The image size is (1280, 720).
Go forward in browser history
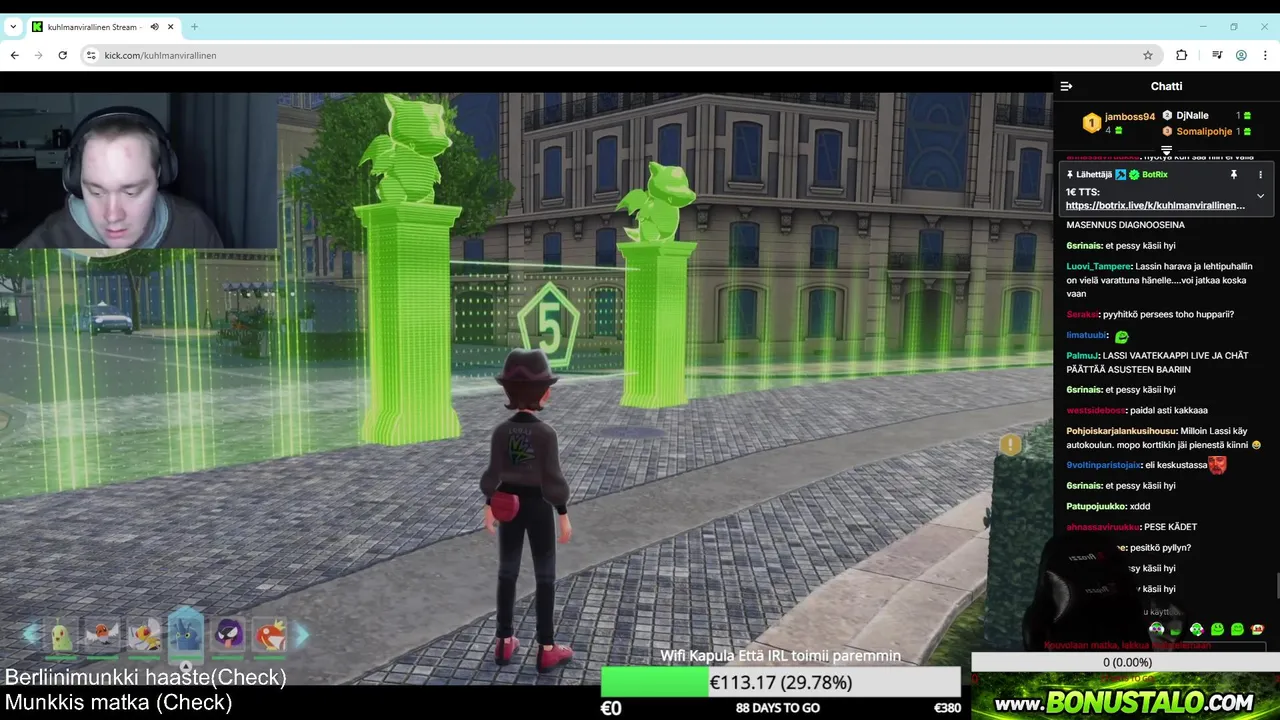coord(38,55)
